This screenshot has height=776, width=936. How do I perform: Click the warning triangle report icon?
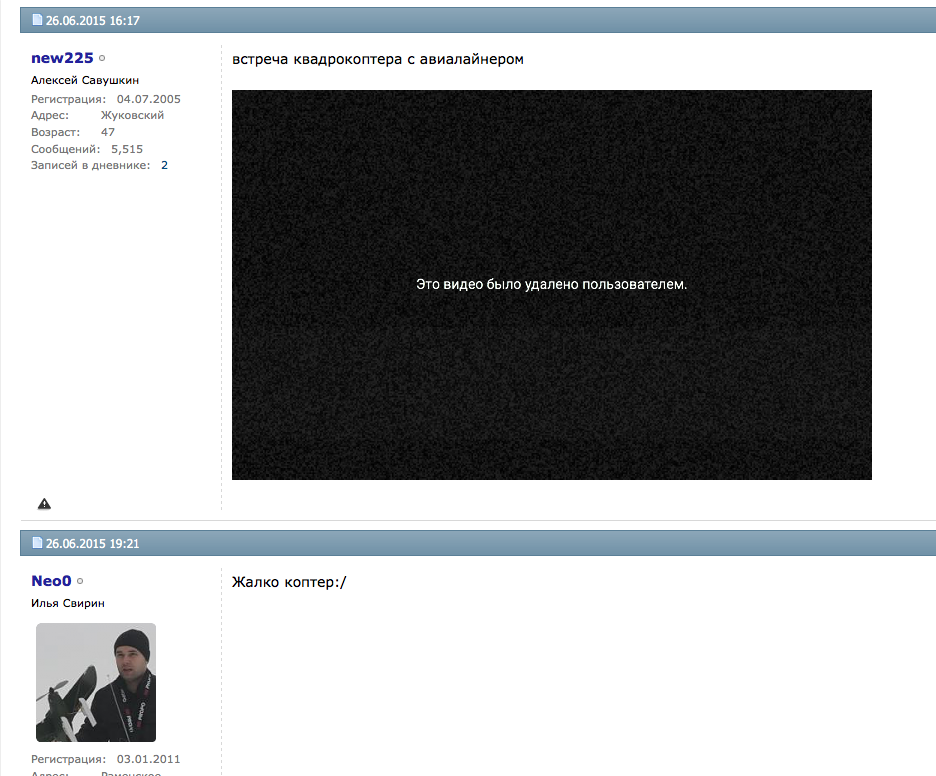pos(44,504)
